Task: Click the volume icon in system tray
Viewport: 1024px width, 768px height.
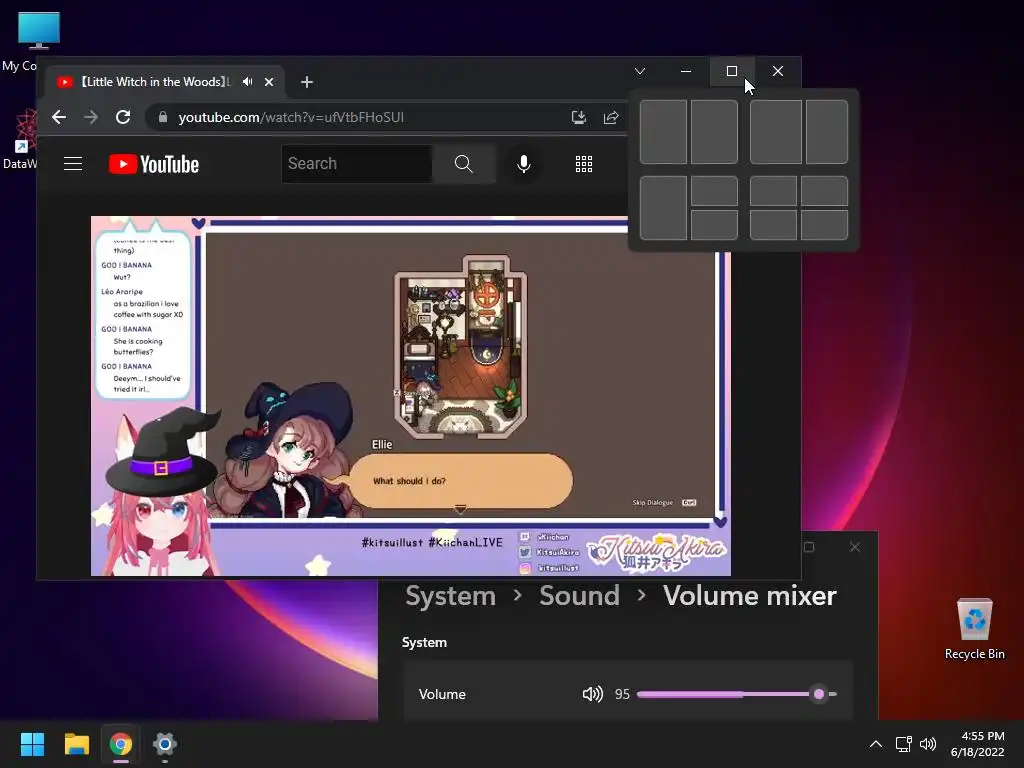Action: tap(928, 744)
